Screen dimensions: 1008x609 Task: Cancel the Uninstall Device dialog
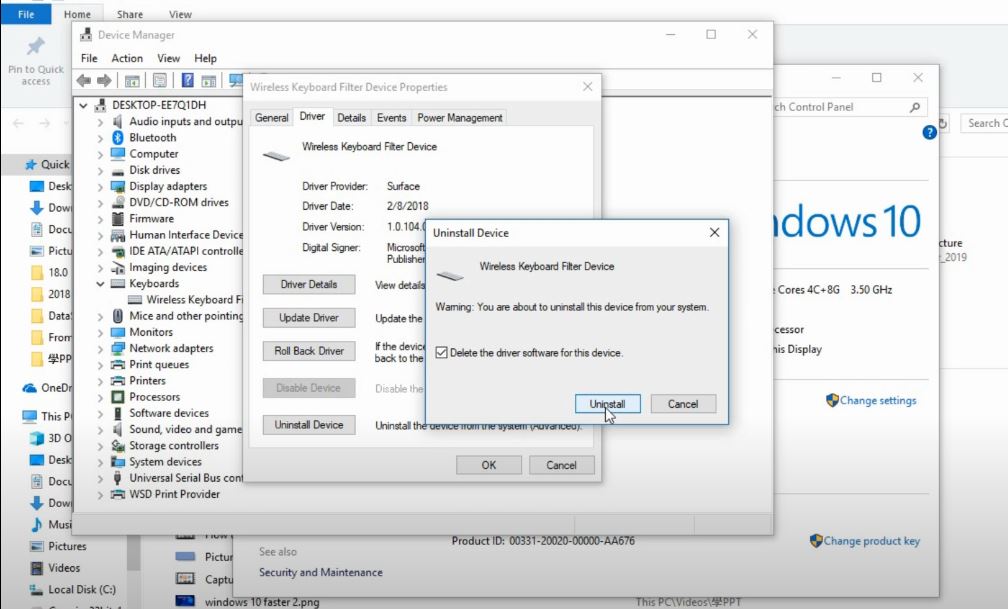pos(683,404)
